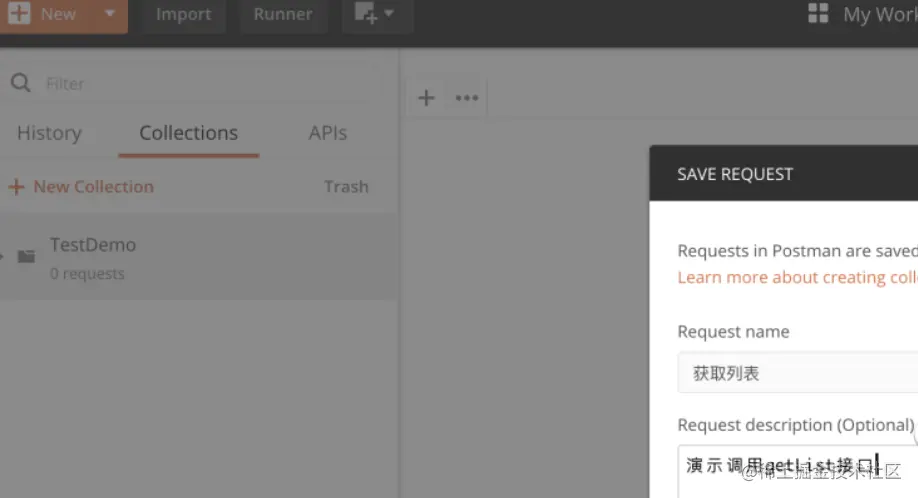918x498 pixels.
Task: Select the TestDemo collection name
Action: click(93, 245)
